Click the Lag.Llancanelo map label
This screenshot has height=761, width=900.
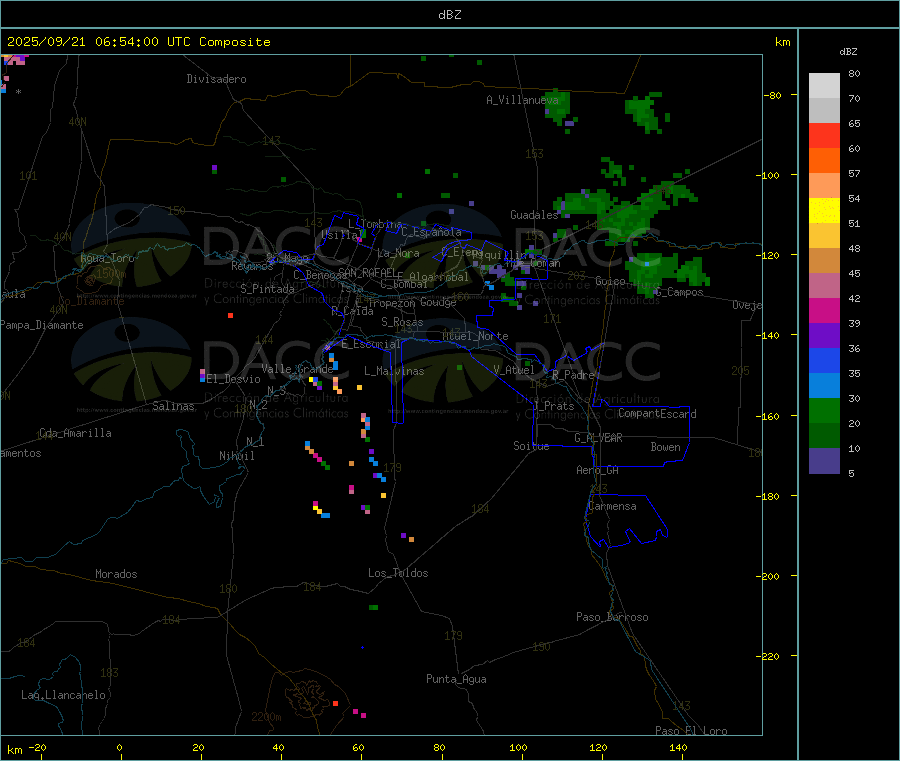tap(63, 695)
